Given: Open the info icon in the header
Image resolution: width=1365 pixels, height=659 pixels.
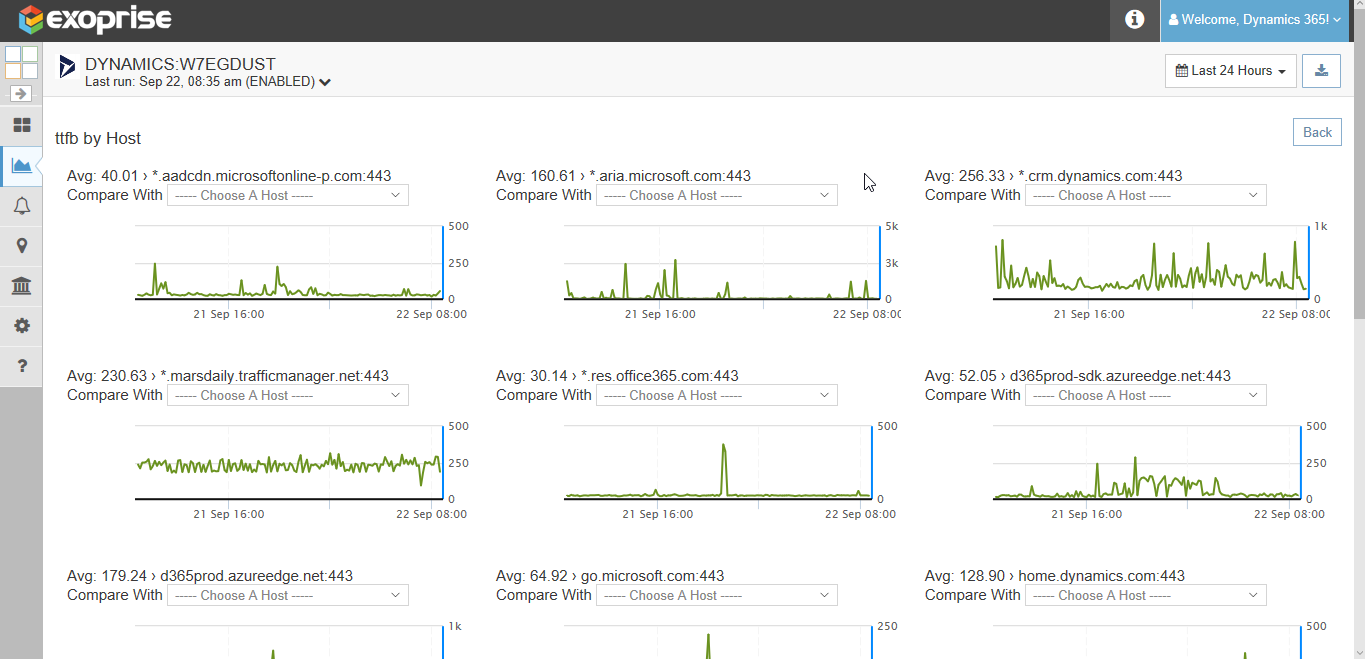Looking at the screenshot, I should 1134,19.
